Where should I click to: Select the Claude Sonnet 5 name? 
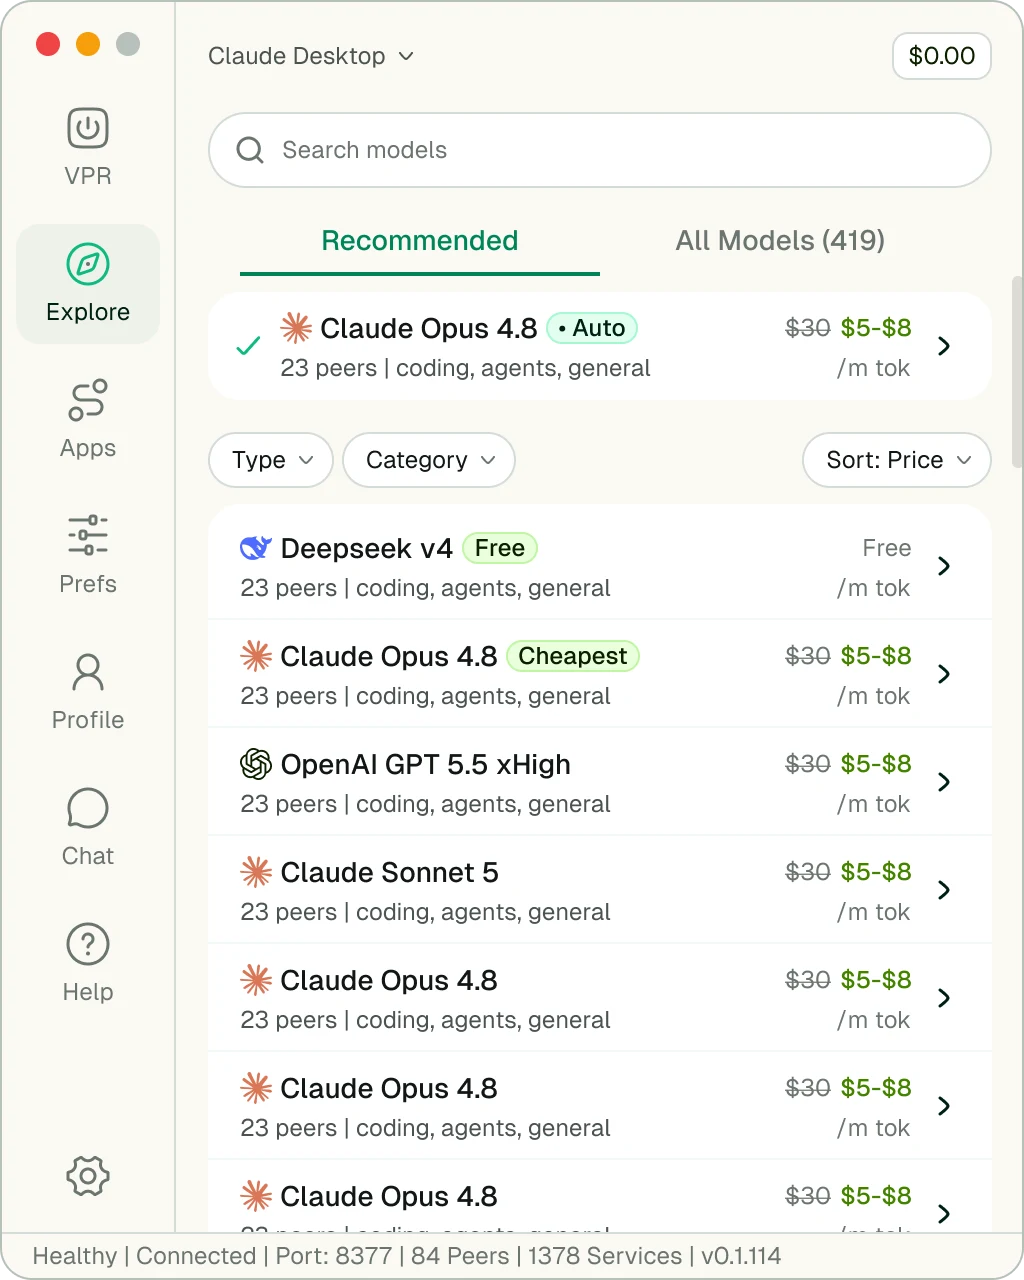[390, 872]
